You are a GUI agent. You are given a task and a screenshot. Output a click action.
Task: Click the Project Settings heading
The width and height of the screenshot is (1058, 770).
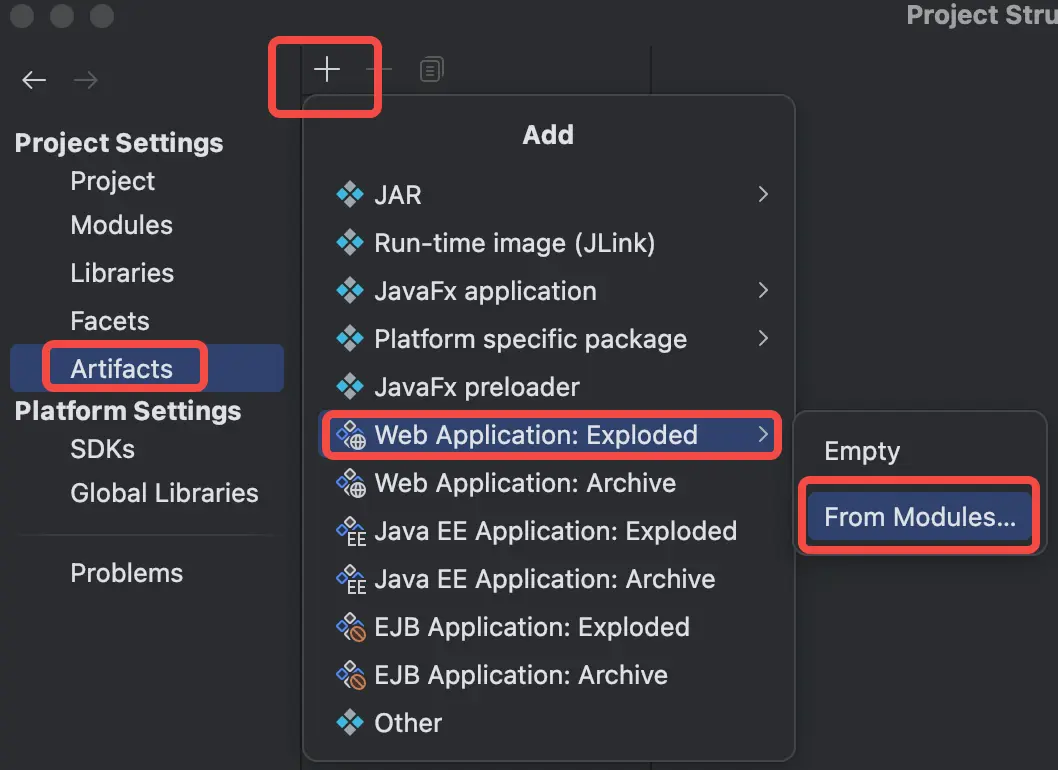pos(119,142)
